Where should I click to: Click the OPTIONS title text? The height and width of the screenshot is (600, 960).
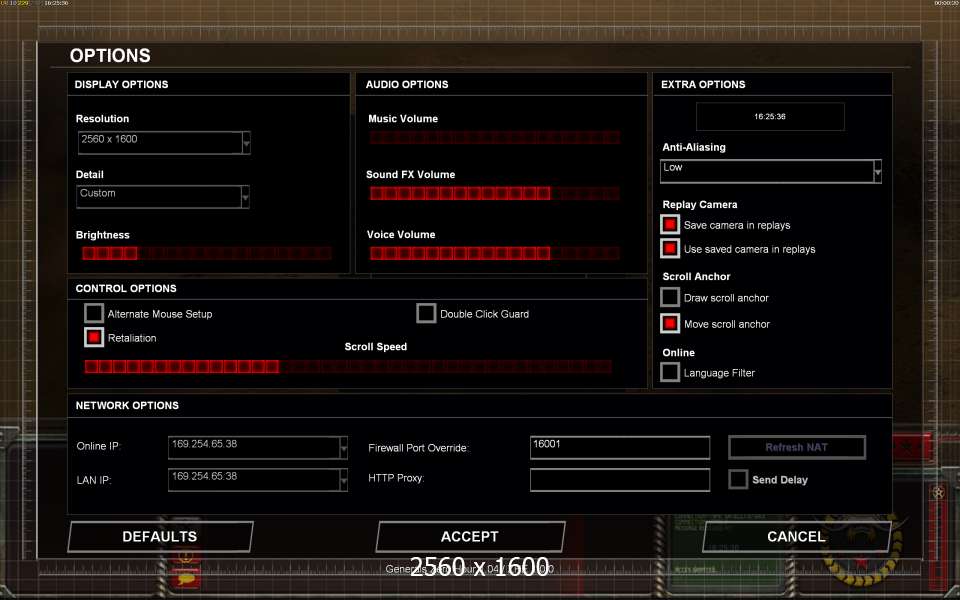[x=110, y=56]
